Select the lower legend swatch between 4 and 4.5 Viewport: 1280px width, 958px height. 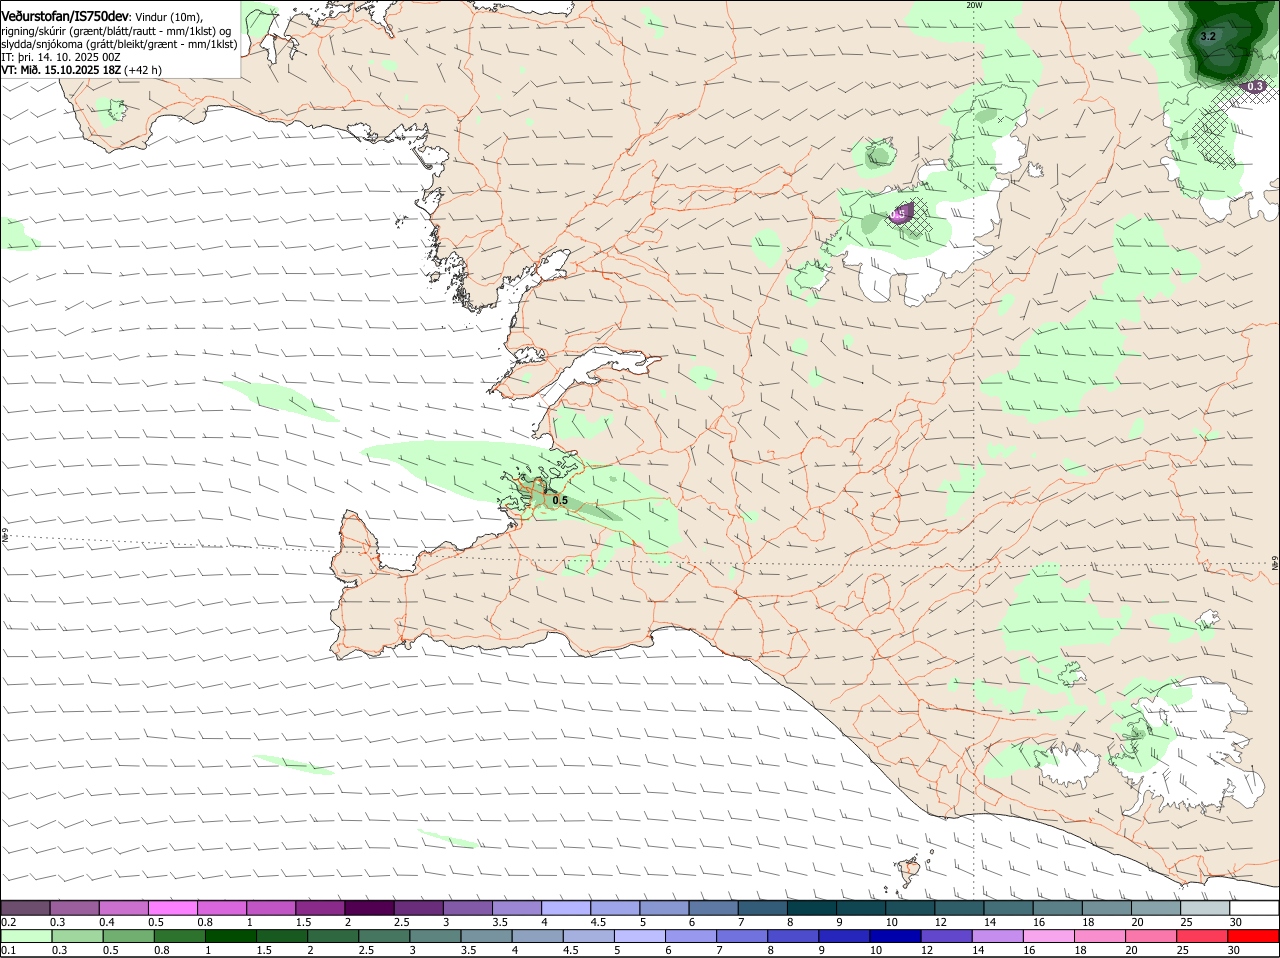(539, 936)
